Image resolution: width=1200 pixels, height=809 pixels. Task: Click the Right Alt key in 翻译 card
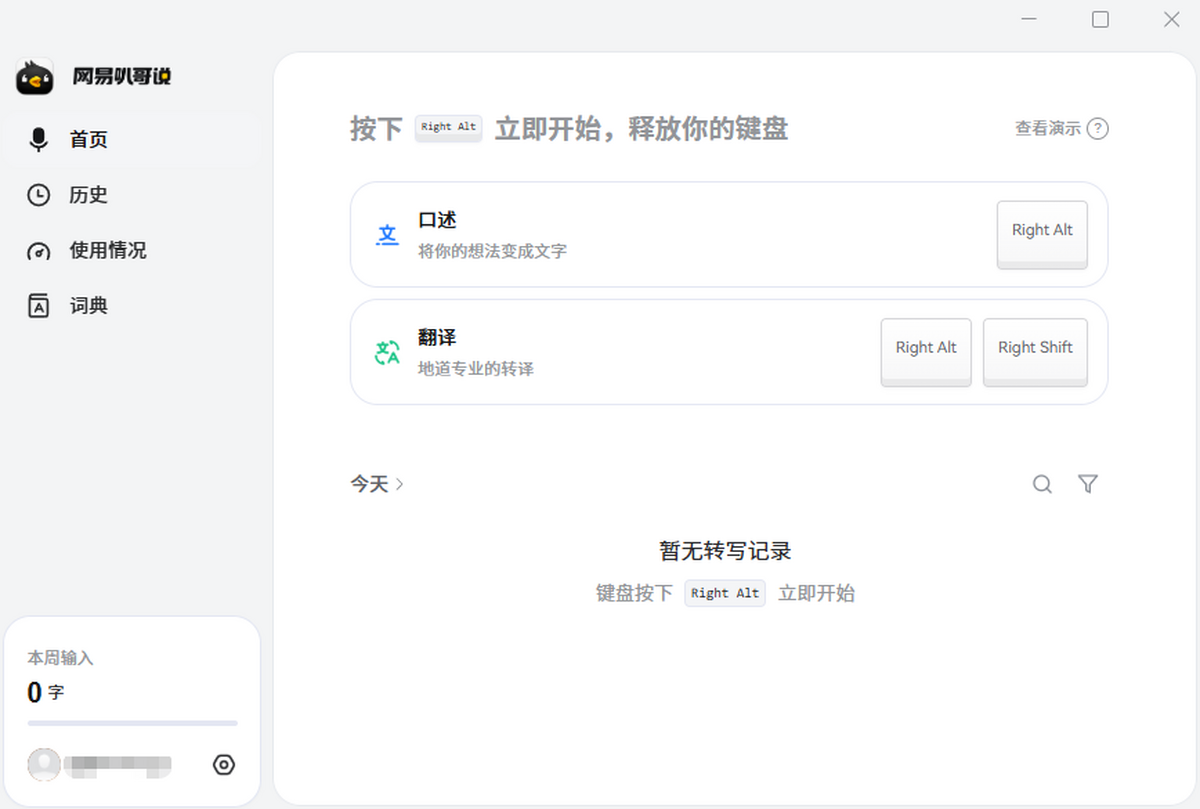tap(926, 353)
